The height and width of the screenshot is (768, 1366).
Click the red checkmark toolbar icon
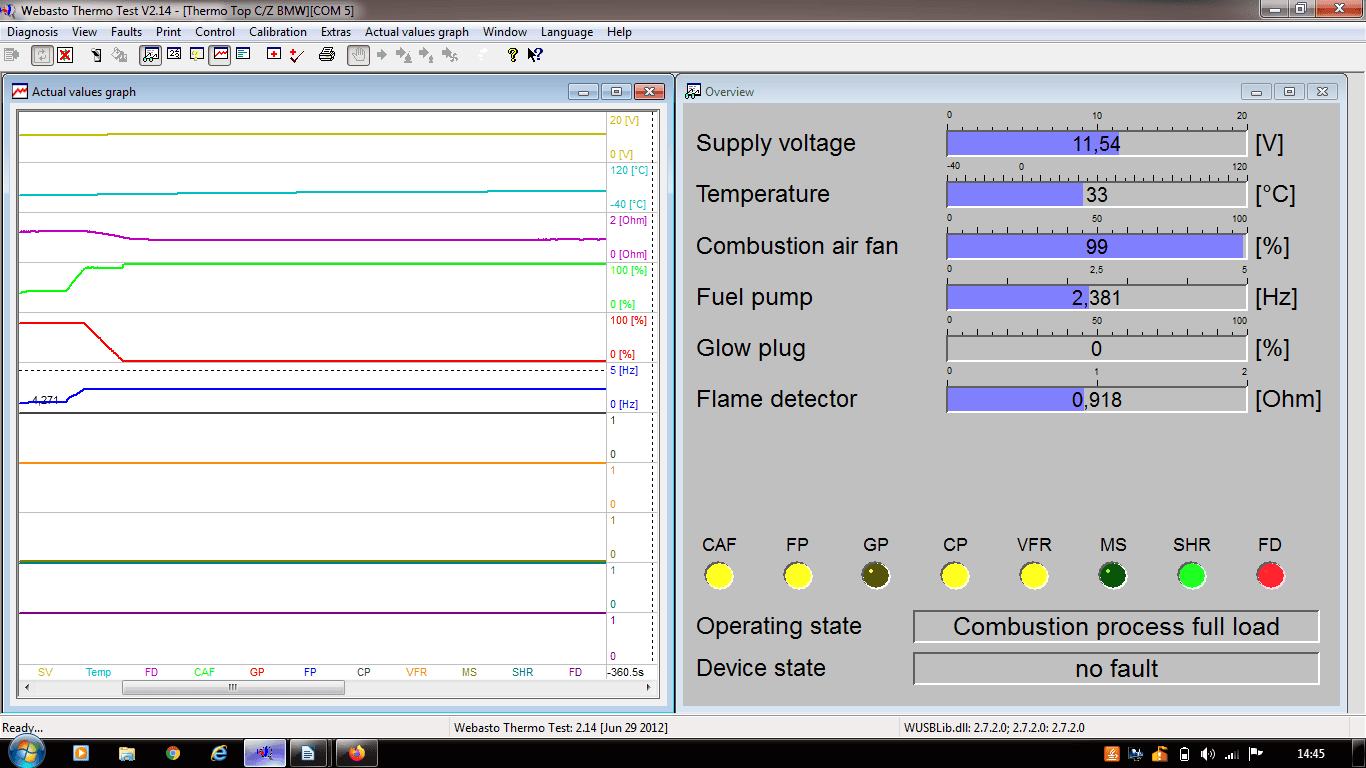296,55
